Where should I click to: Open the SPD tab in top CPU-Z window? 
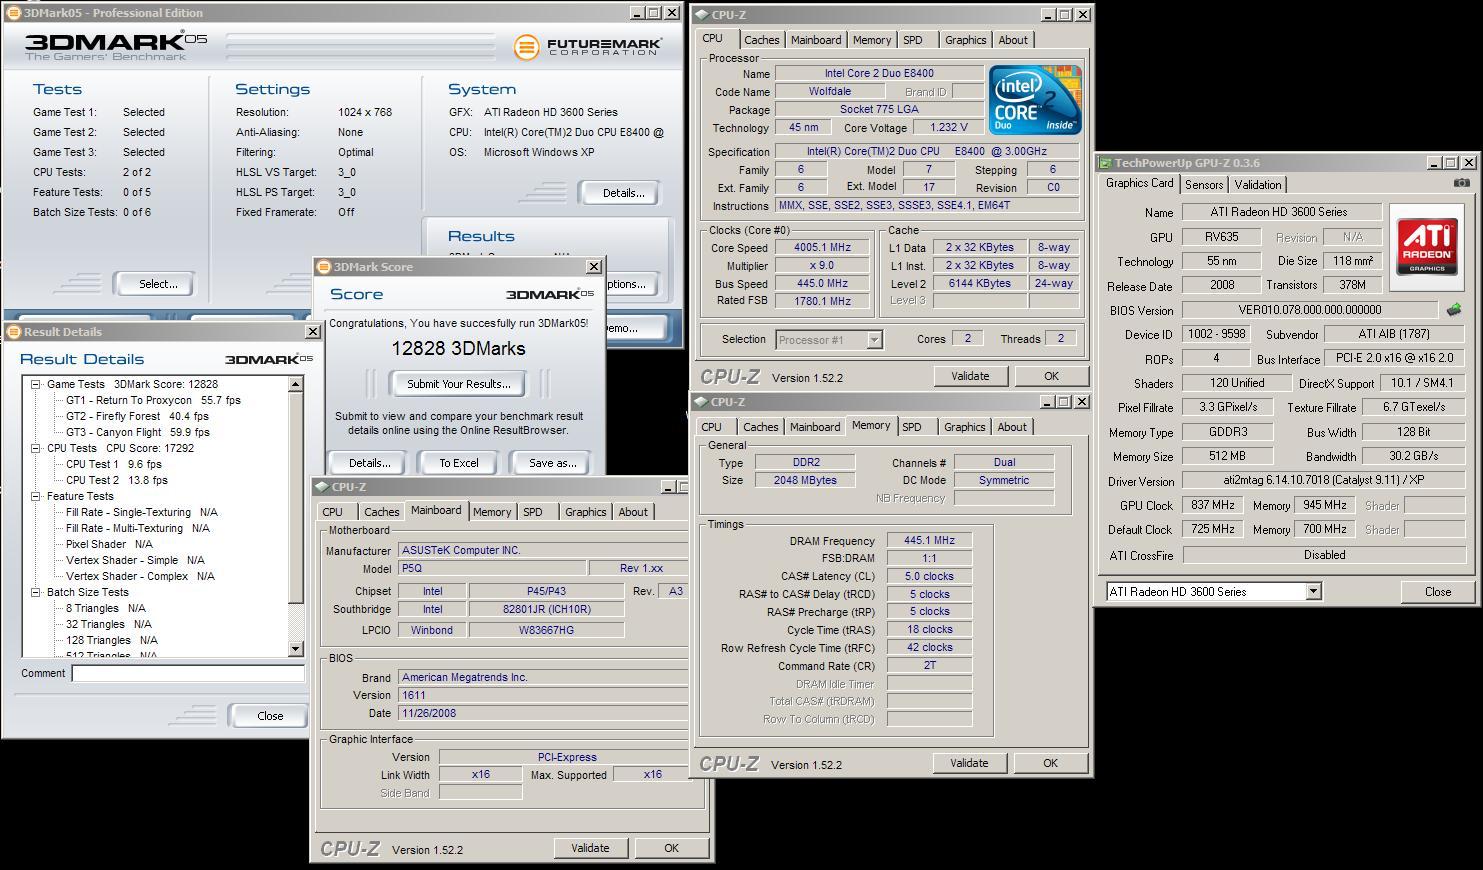pyautogui.click(x=913, y=40)
